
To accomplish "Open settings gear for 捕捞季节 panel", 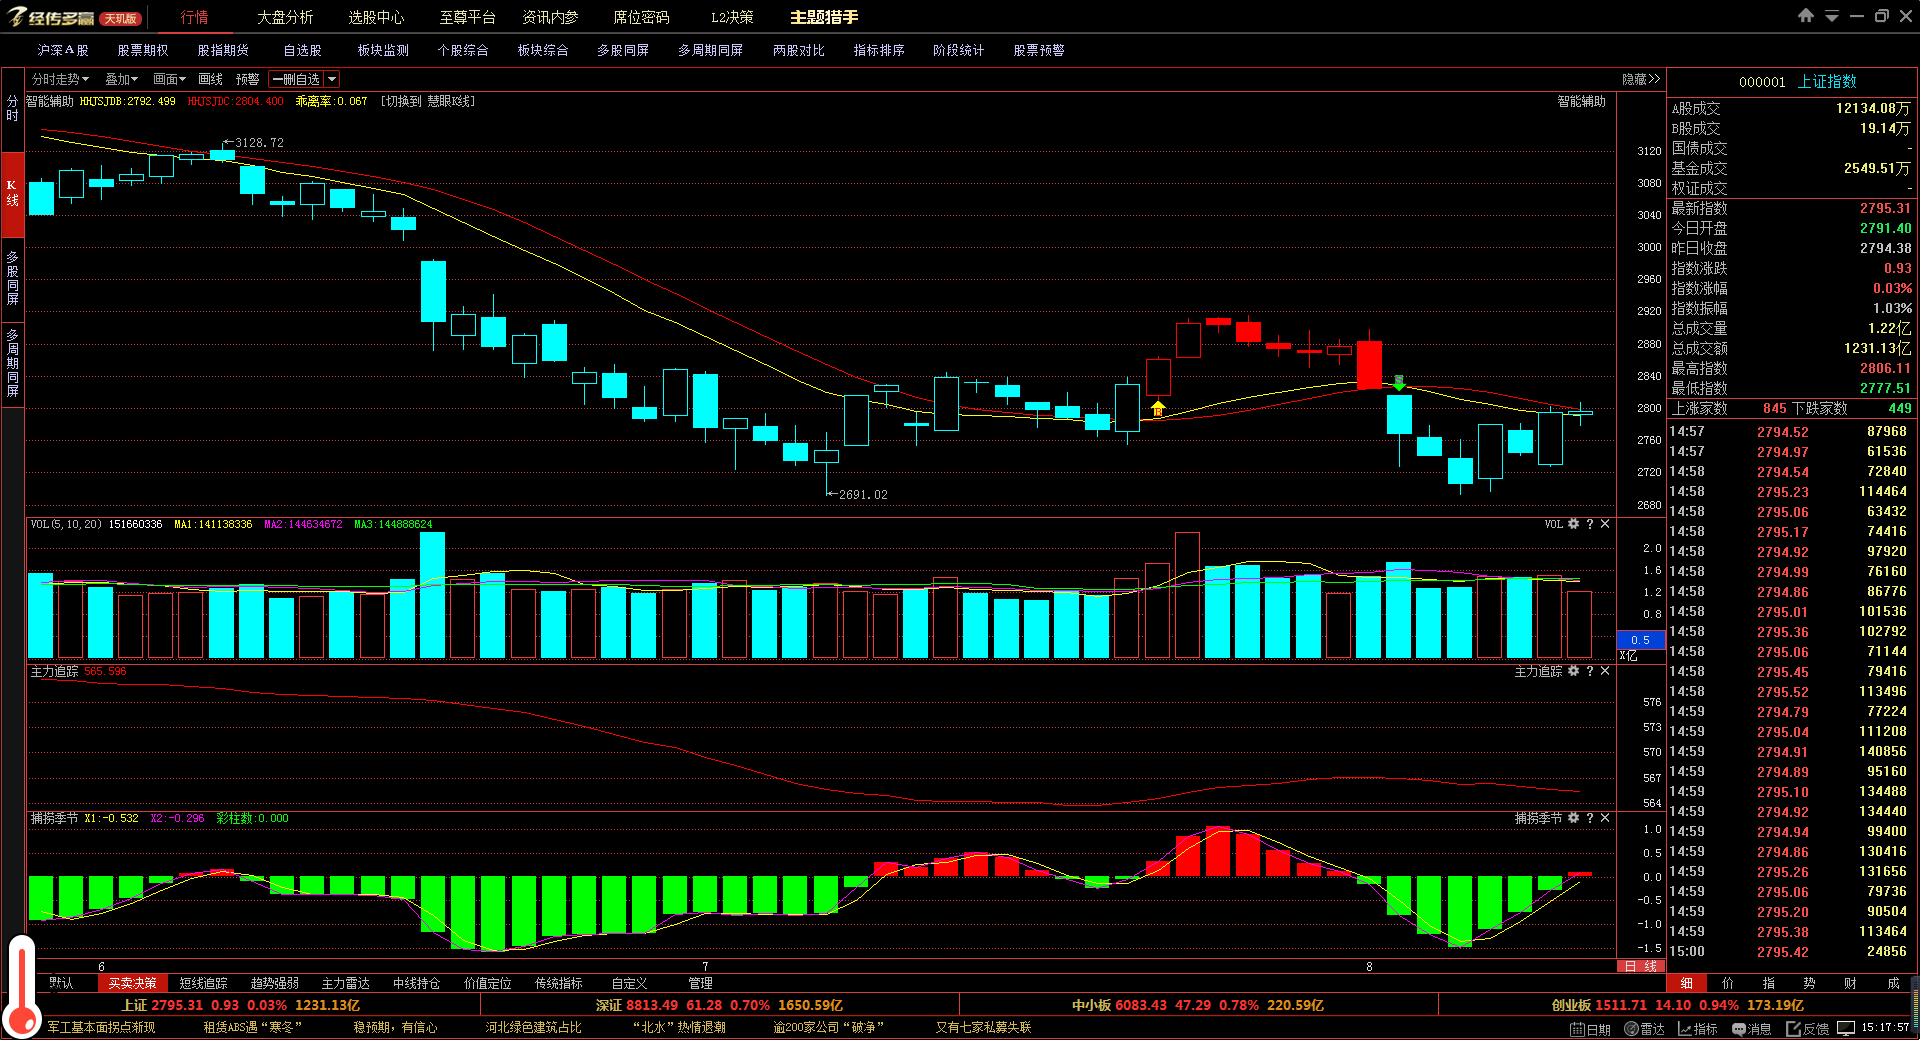I will (x=1573, y=818).
